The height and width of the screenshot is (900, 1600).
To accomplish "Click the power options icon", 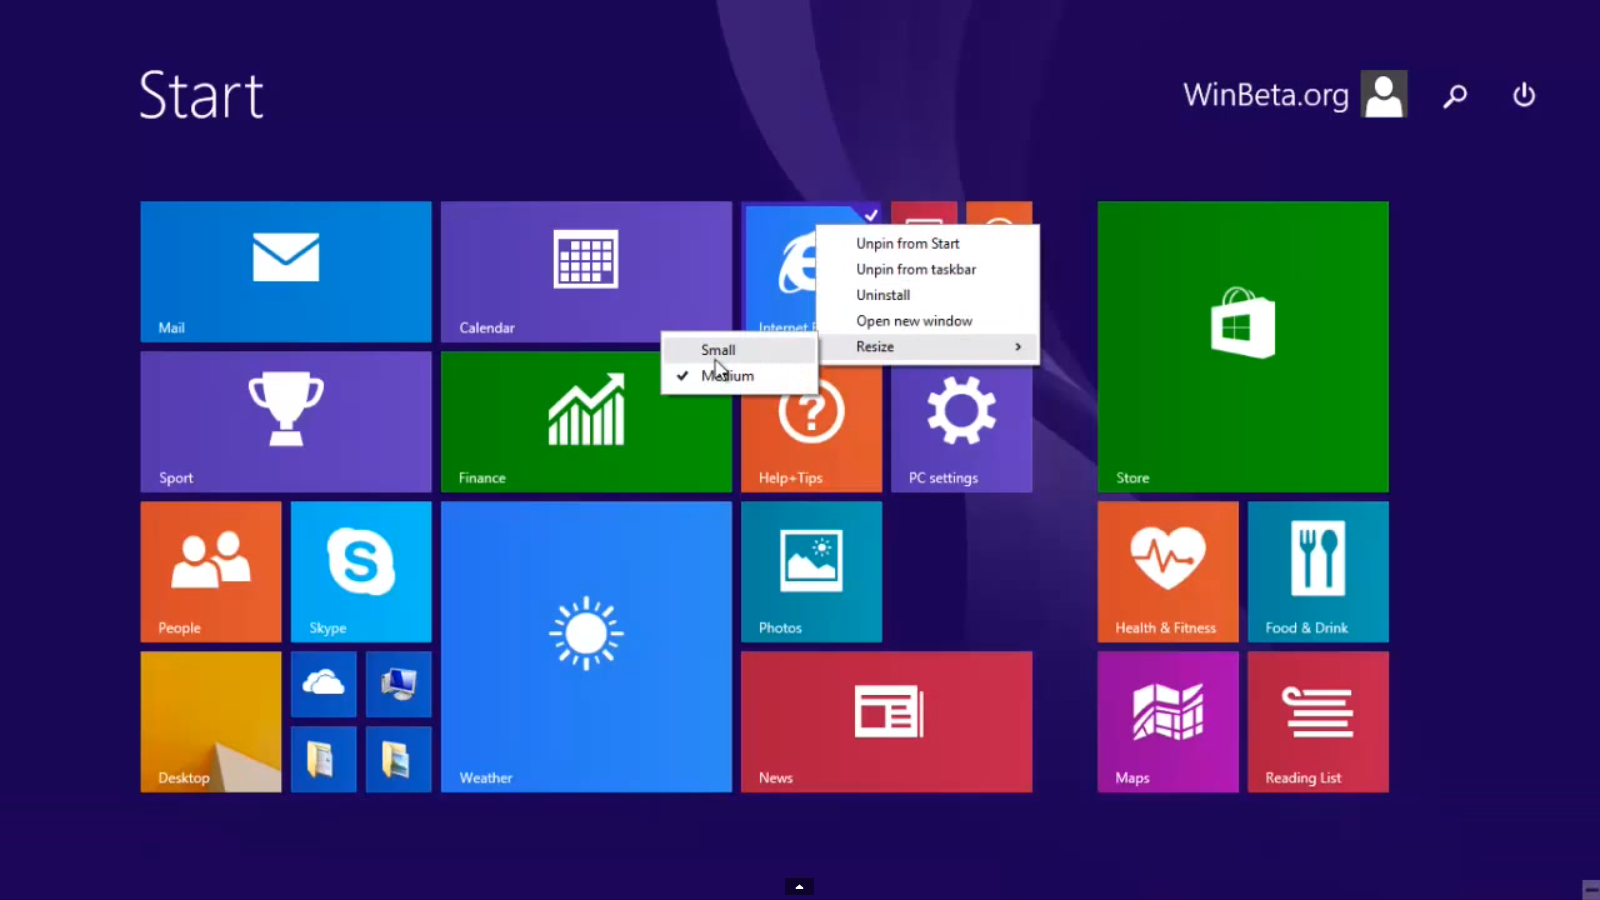I will [x=1523, y=96].
